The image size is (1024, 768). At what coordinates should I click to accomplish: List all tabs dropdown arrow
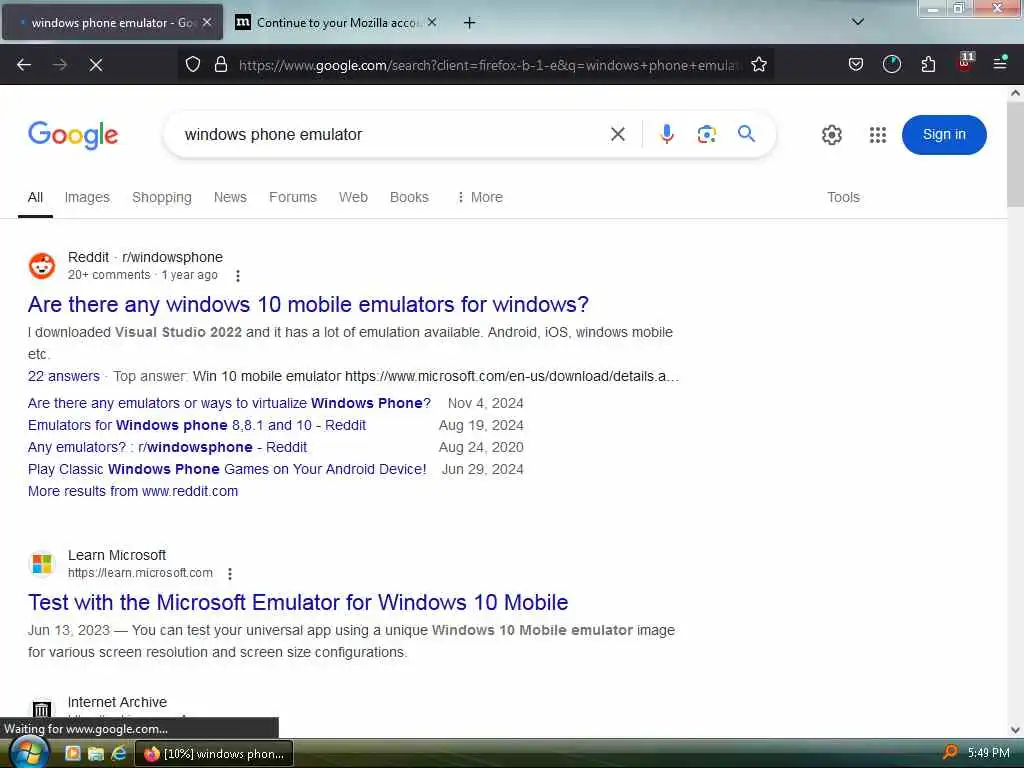point(858,22)
